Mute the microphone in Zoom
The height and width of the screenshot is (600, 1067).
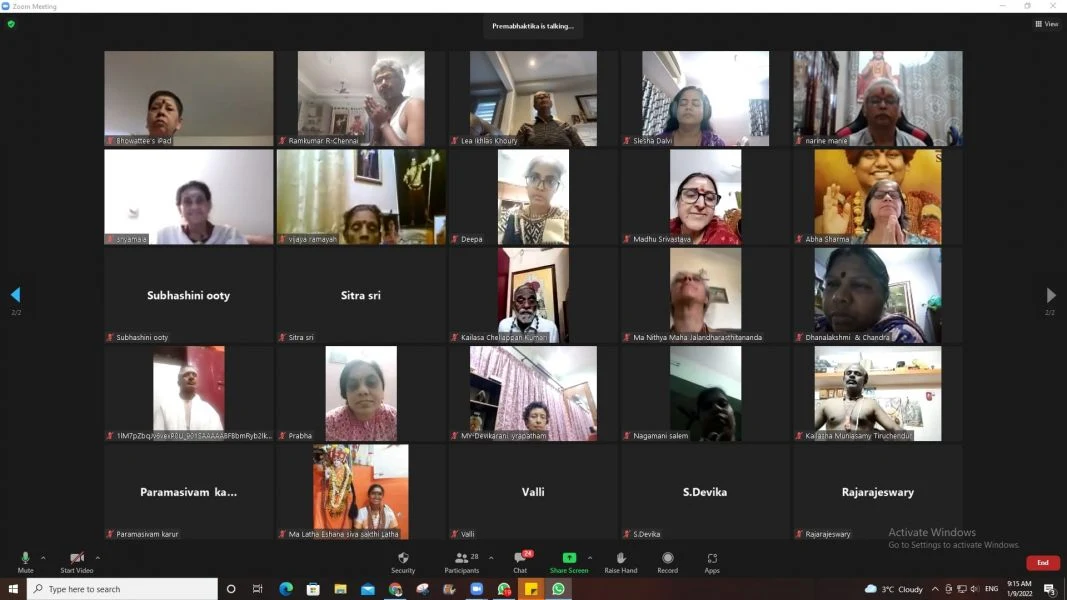[x=25, y=562]
